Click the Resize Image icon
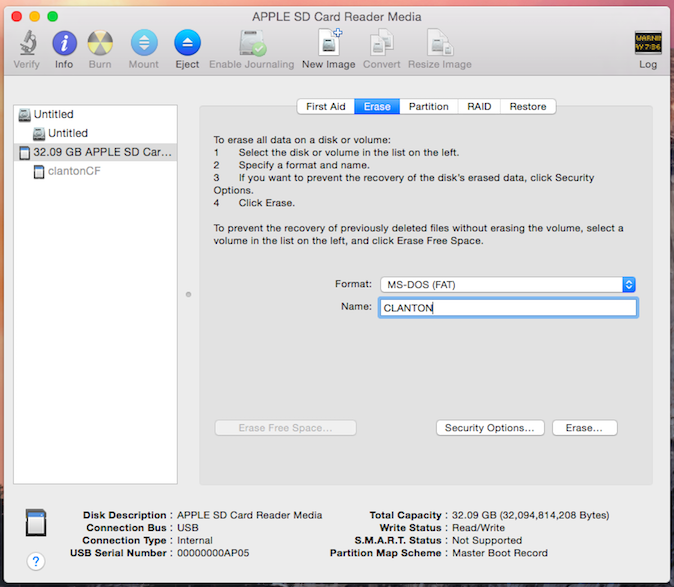 440,43
